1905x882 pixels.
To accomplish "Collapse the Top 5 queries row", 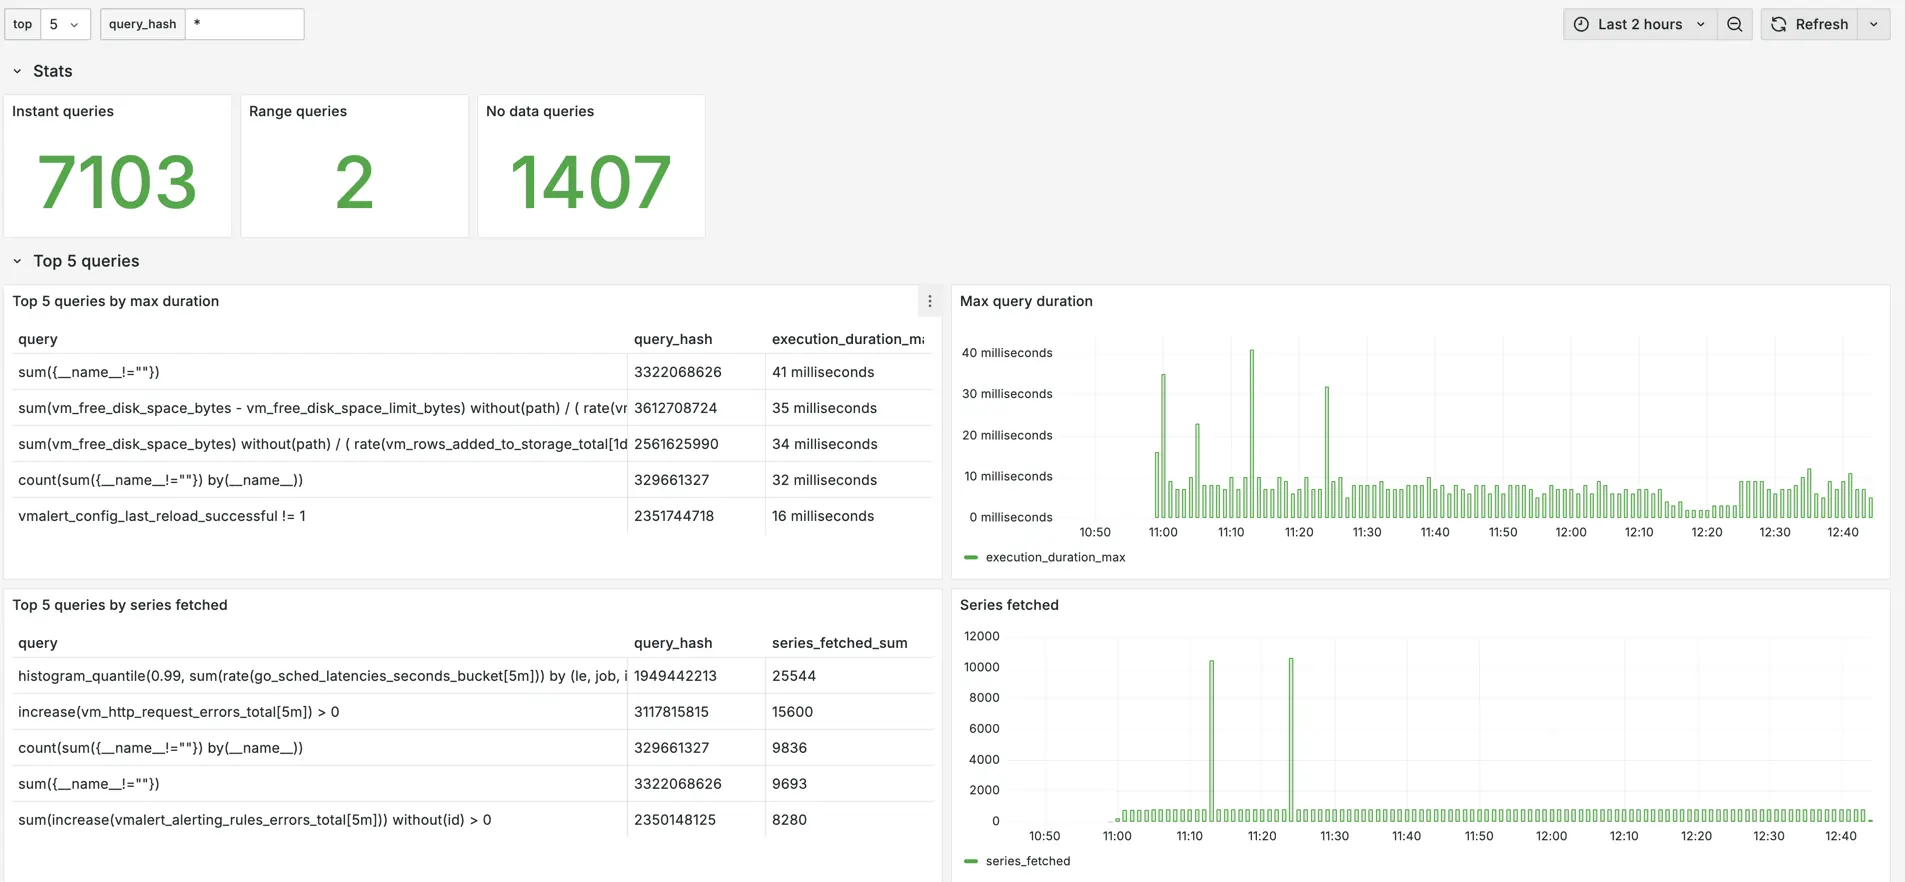I will point(17,261).
